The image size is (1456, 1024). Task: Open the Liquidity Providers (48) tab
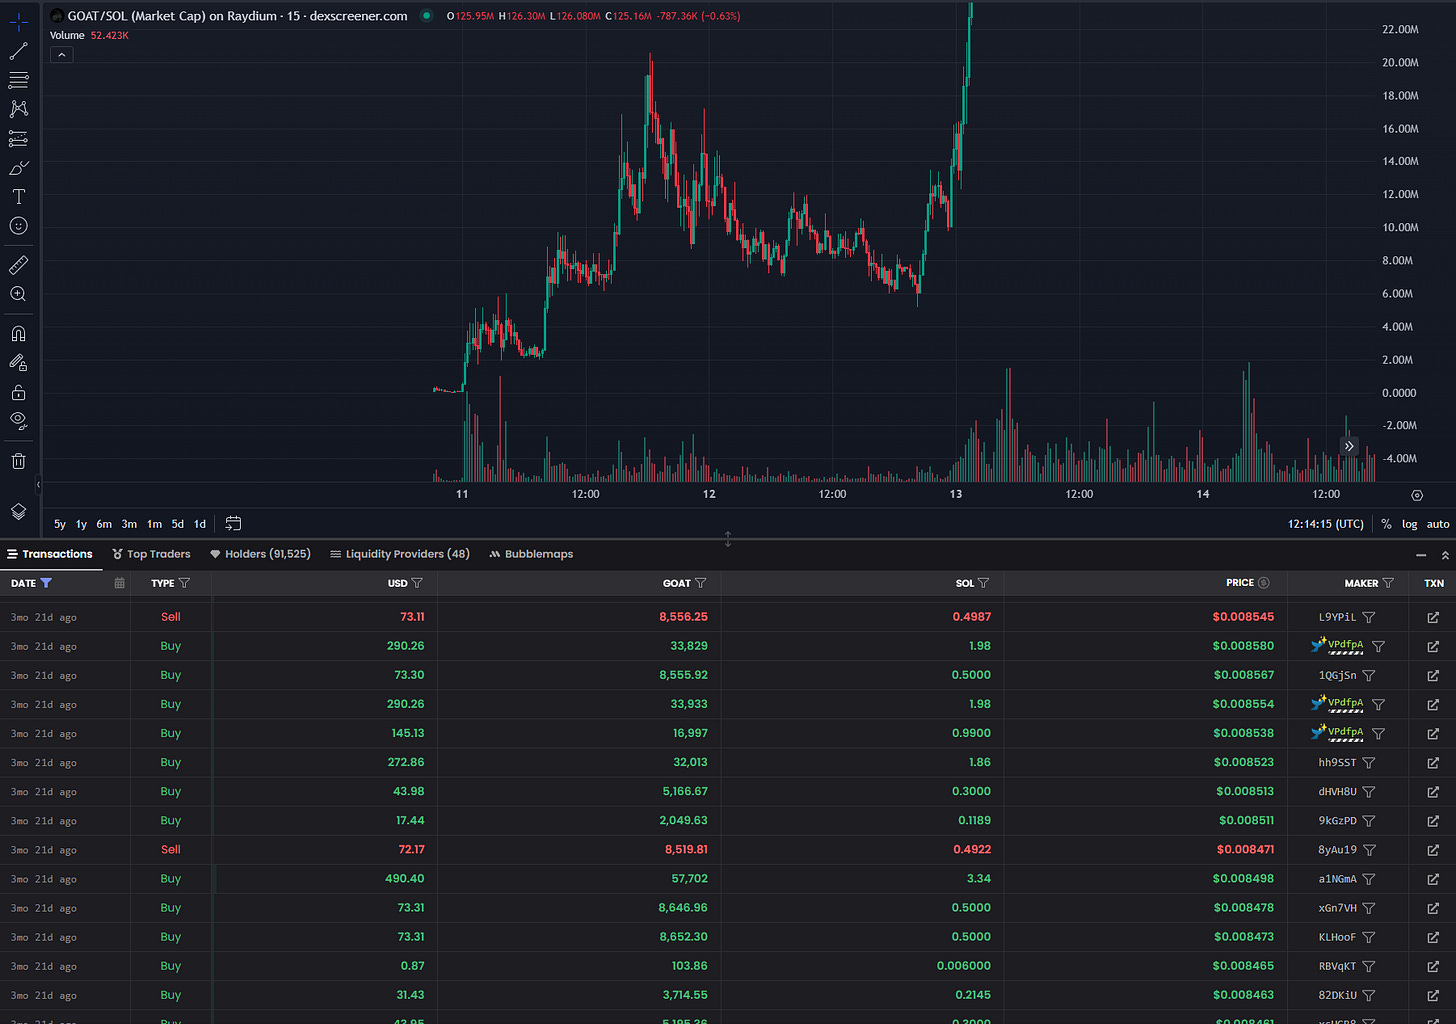pyautogui.click(x=400, y=554)
